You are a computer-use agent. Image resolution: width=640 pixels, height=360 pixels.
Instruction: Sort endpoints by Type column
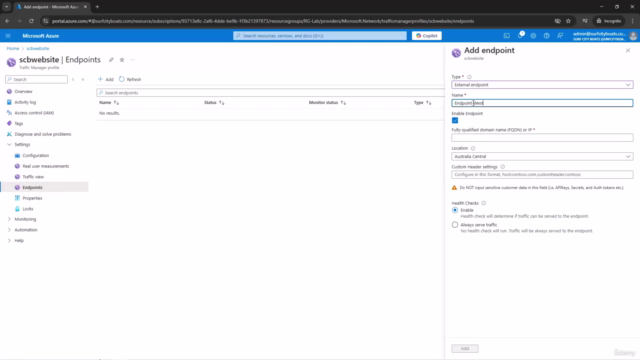click(422, 102)
